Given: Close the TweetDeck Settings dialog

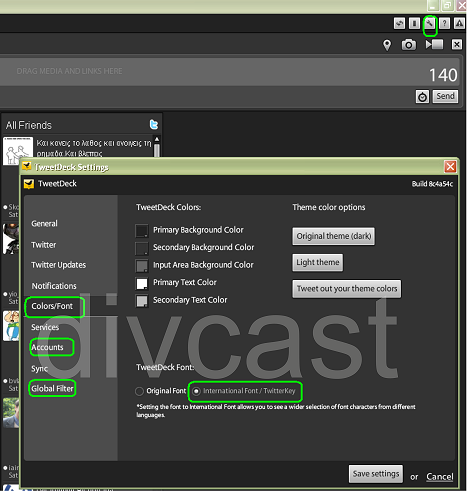Looking at the screenshot, I should pos(450,166).
